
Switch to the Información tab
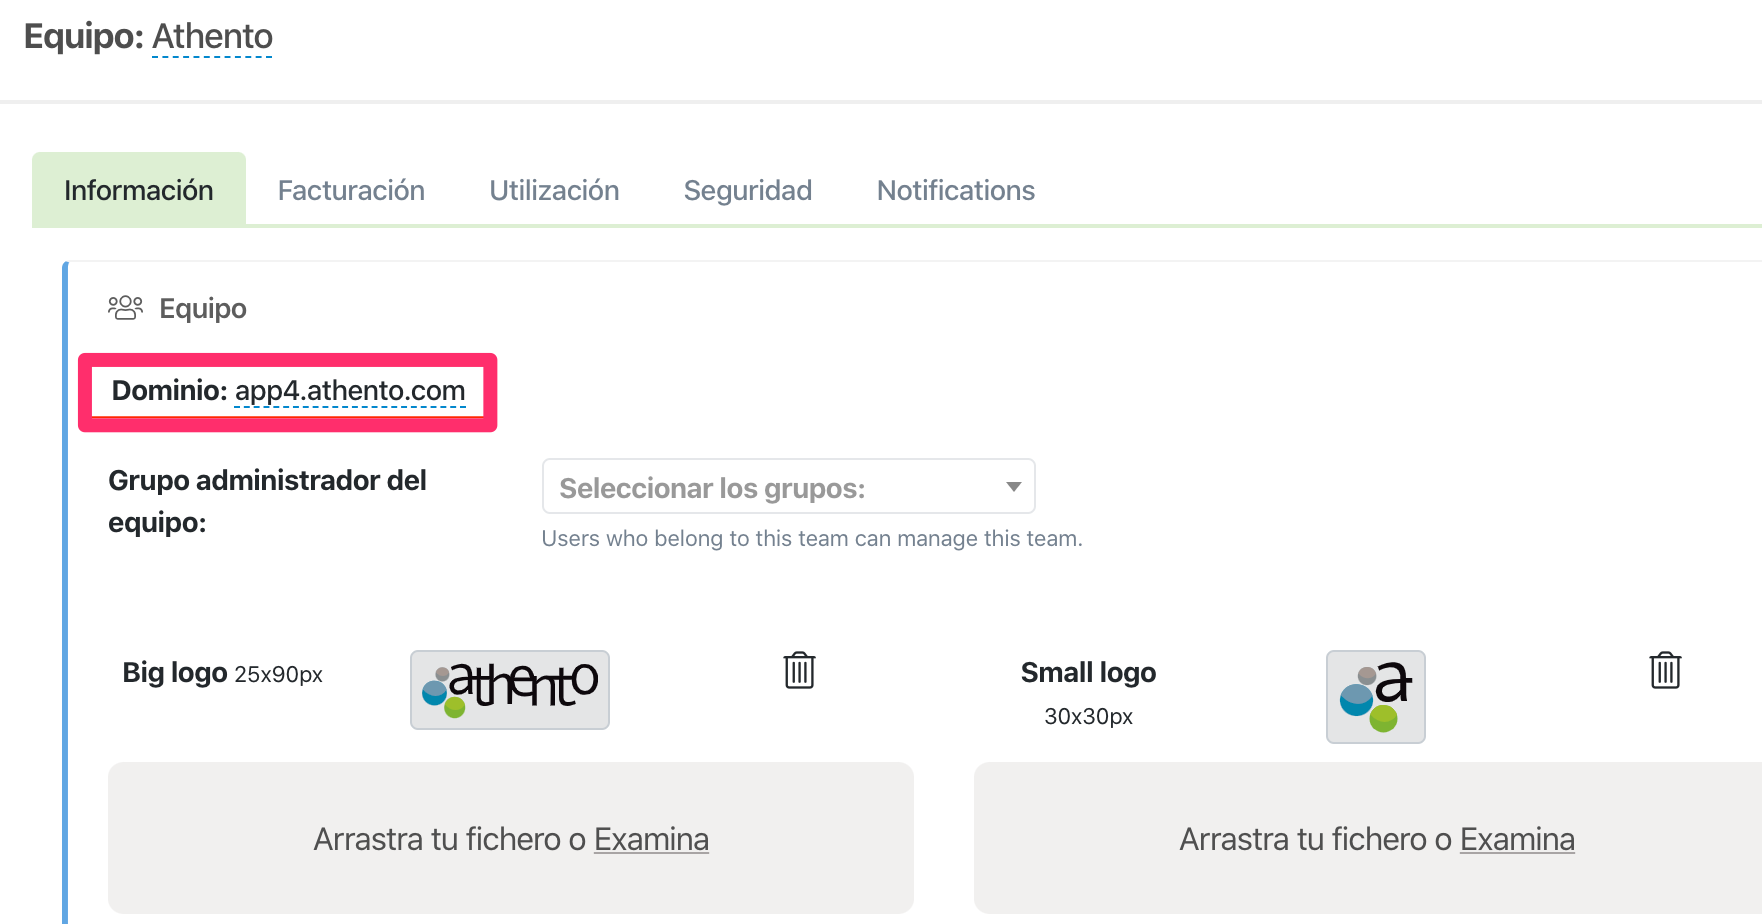click(x=139, y=190)
